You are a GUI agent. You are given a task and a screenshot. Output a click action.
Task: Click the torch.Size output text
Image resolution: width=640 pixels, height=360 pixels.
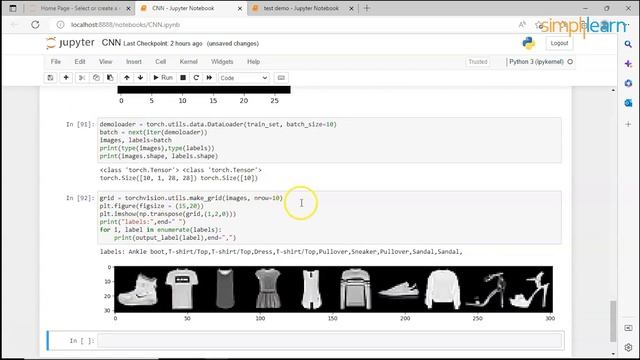click(179, 178)
